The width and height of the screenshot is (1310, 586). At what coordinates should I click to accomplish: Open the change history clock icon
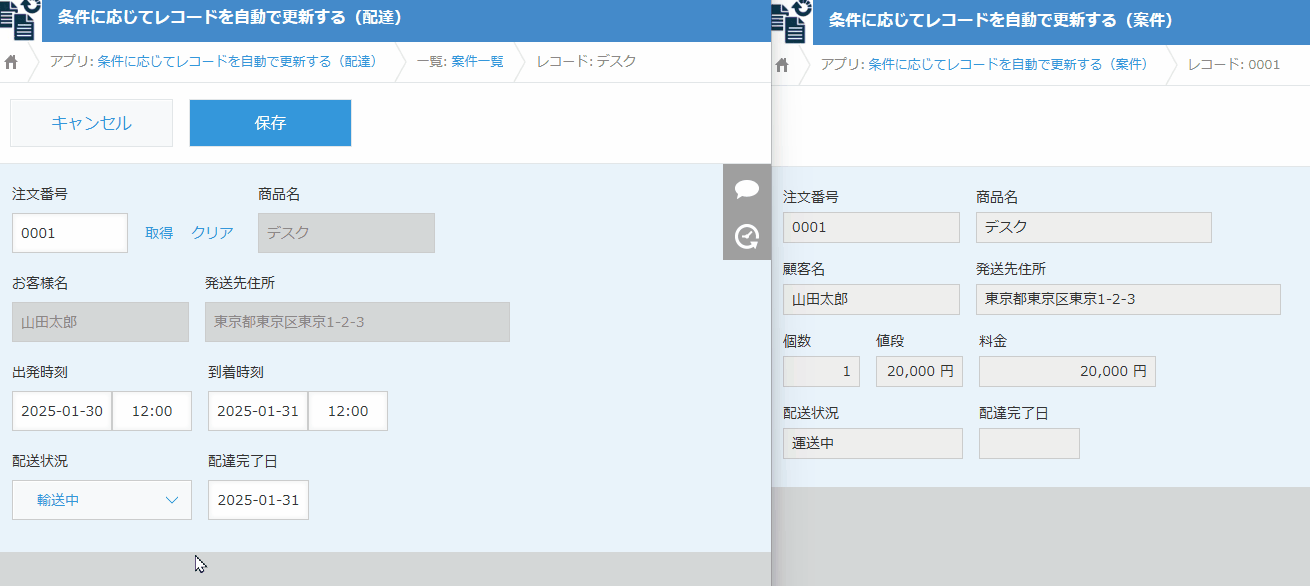pos(746,237)
